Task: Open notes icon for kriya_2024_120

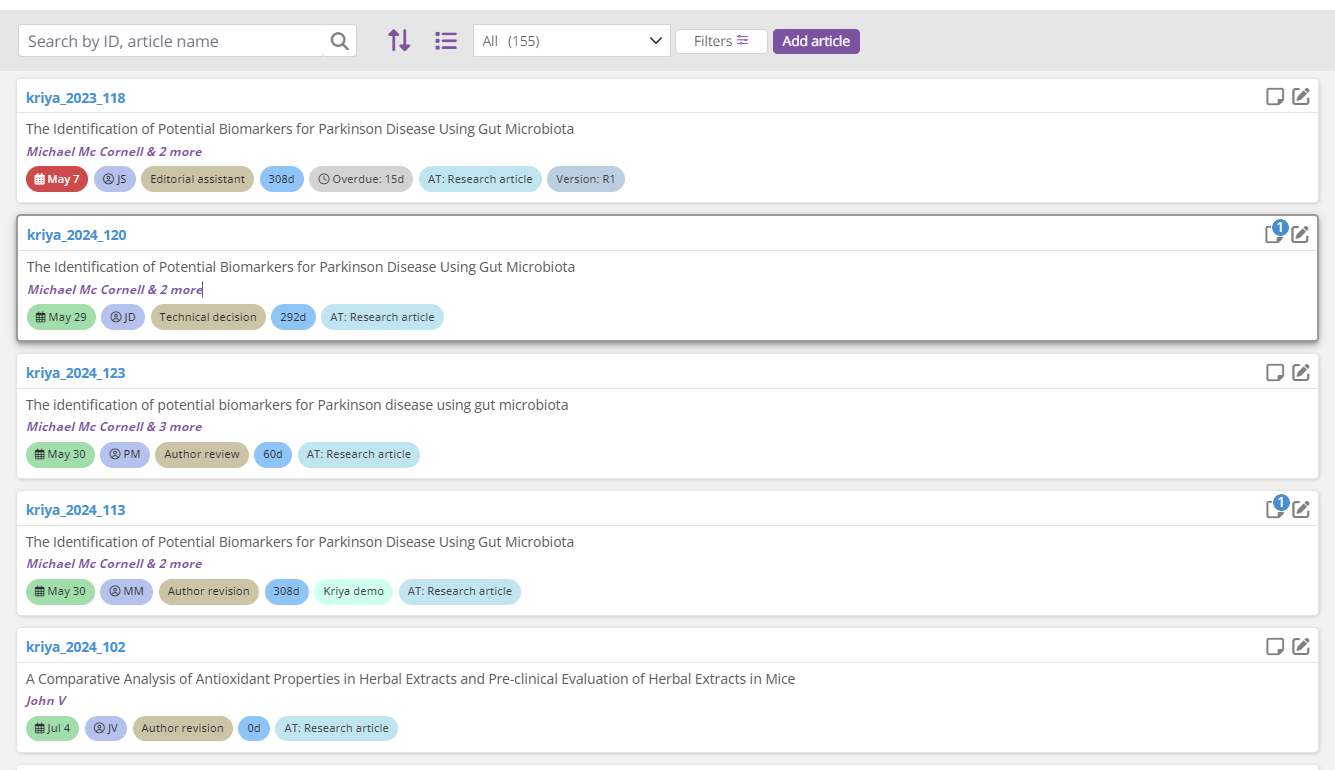Action: [1275, 235]
